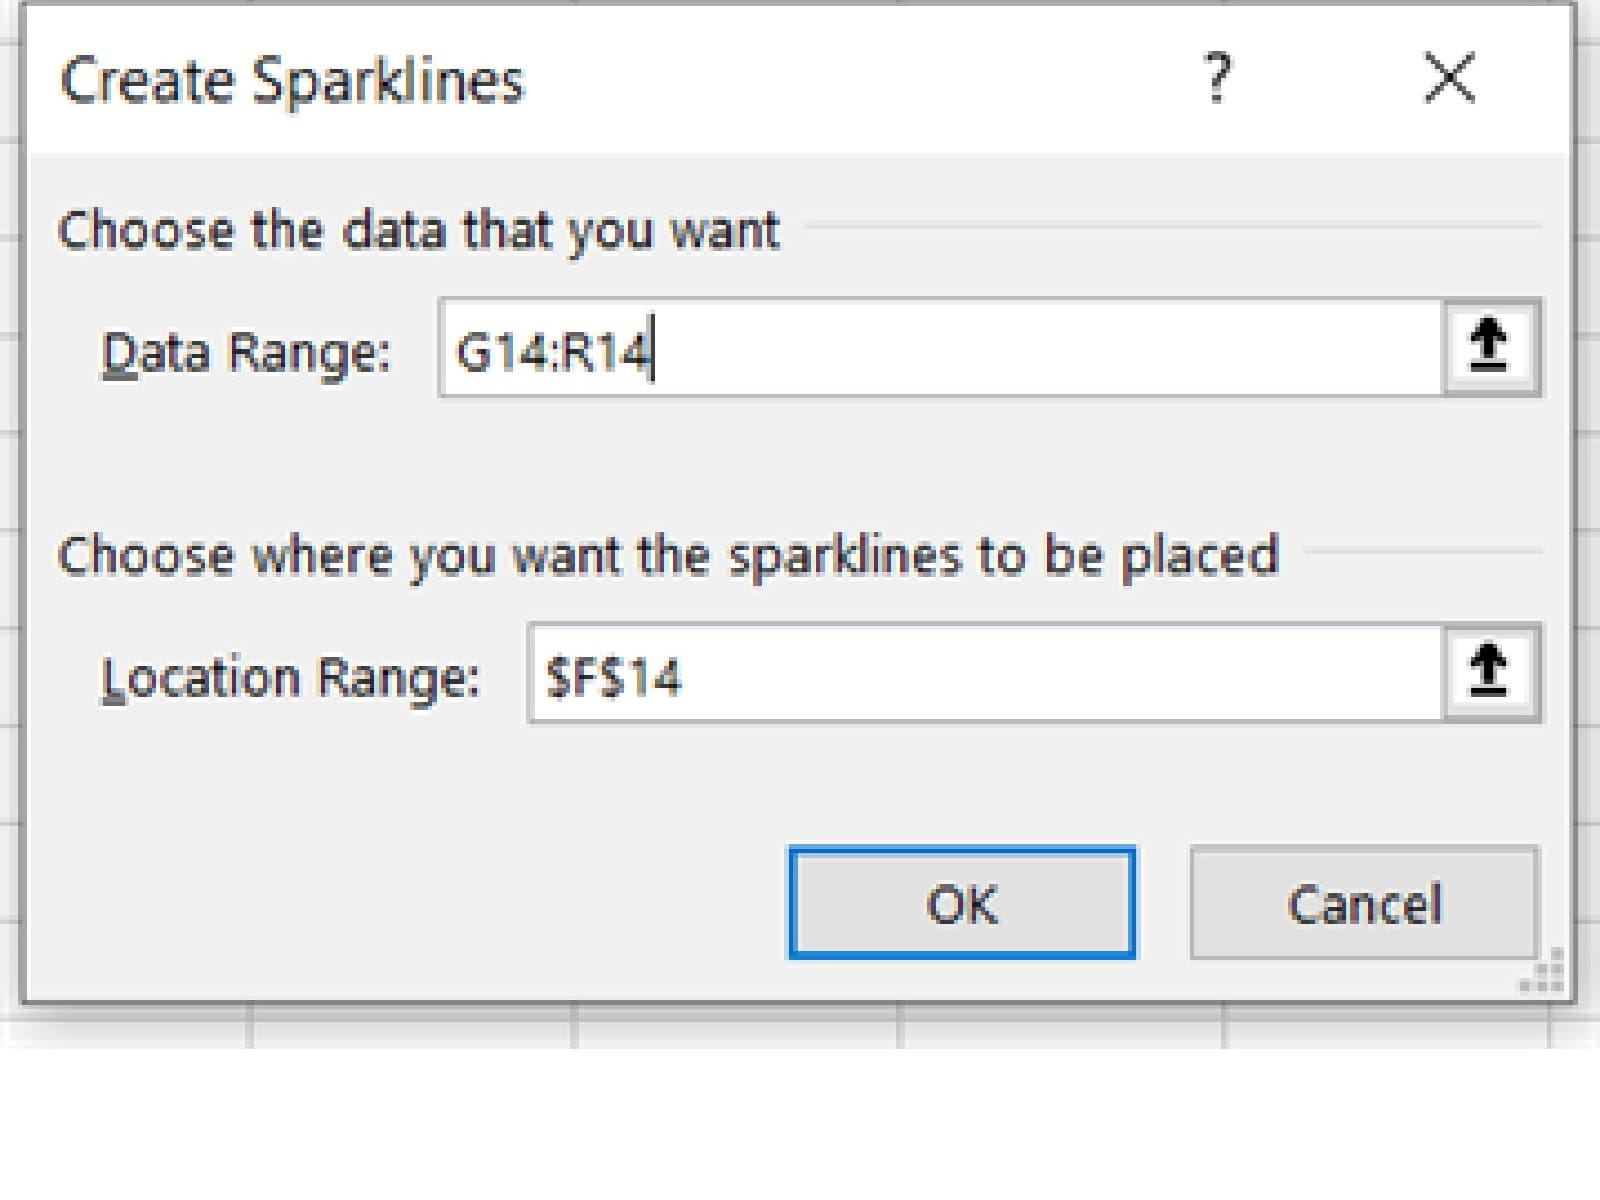
Task: Click the sparklines placement section heading
Action: click(668, 556)
